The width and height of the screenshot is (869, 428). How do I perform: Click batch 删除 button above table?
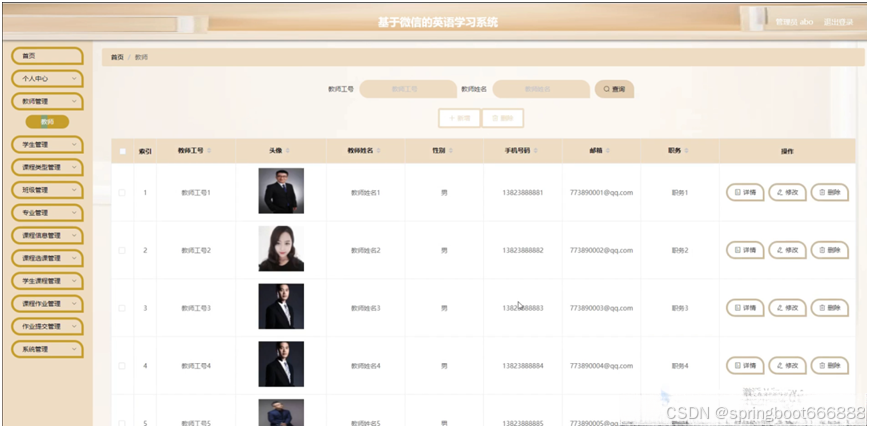(503, 118)
